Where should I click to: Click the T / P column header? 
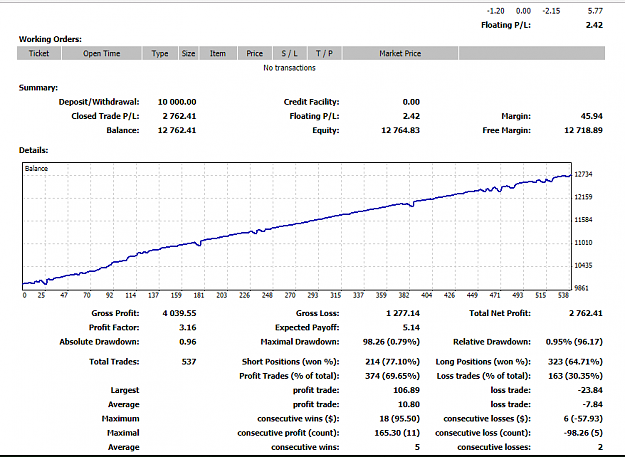[x=324, y=53]
